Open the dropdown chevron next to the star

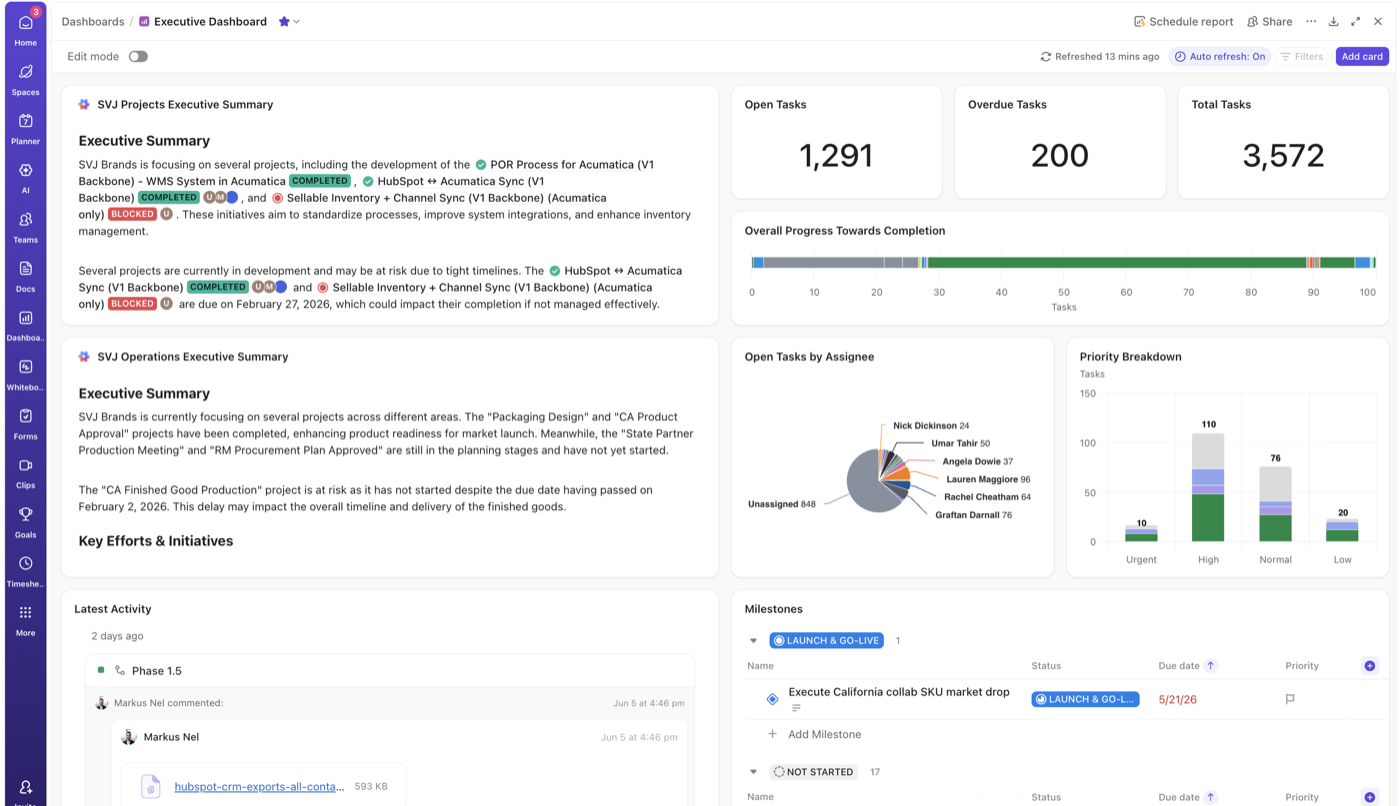(296, 21)
